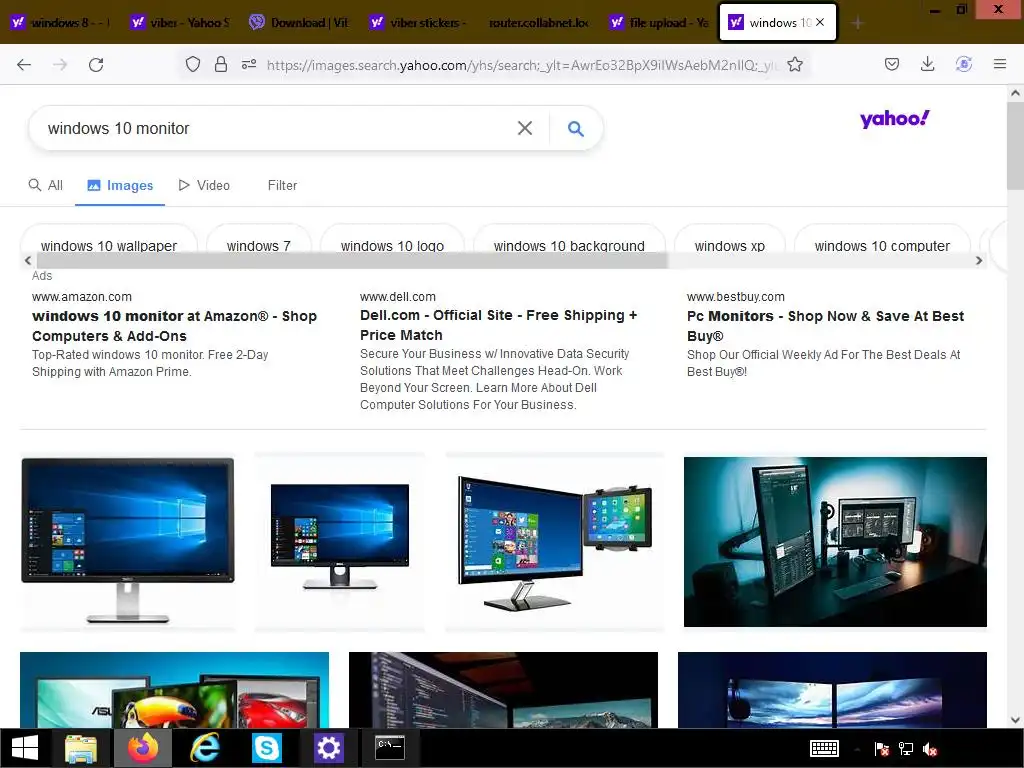1024x768 pixels.
Task: Open the site permissions icon in the address bar
Action: [x=249, y=64]
